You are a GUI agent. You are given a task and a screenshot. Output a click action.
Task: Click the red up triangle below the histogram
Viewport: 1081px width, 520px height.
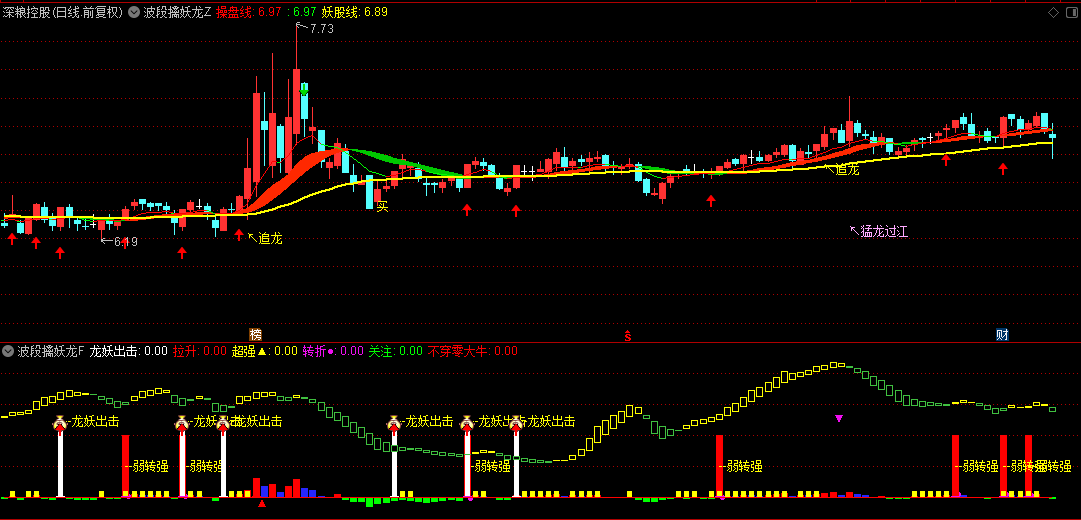coord(262,504)
